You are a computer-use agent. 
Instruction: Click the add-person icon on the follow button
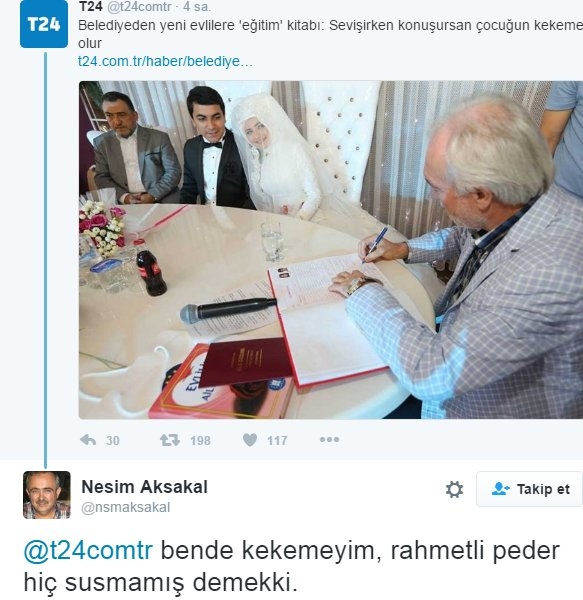pos(500,489)
